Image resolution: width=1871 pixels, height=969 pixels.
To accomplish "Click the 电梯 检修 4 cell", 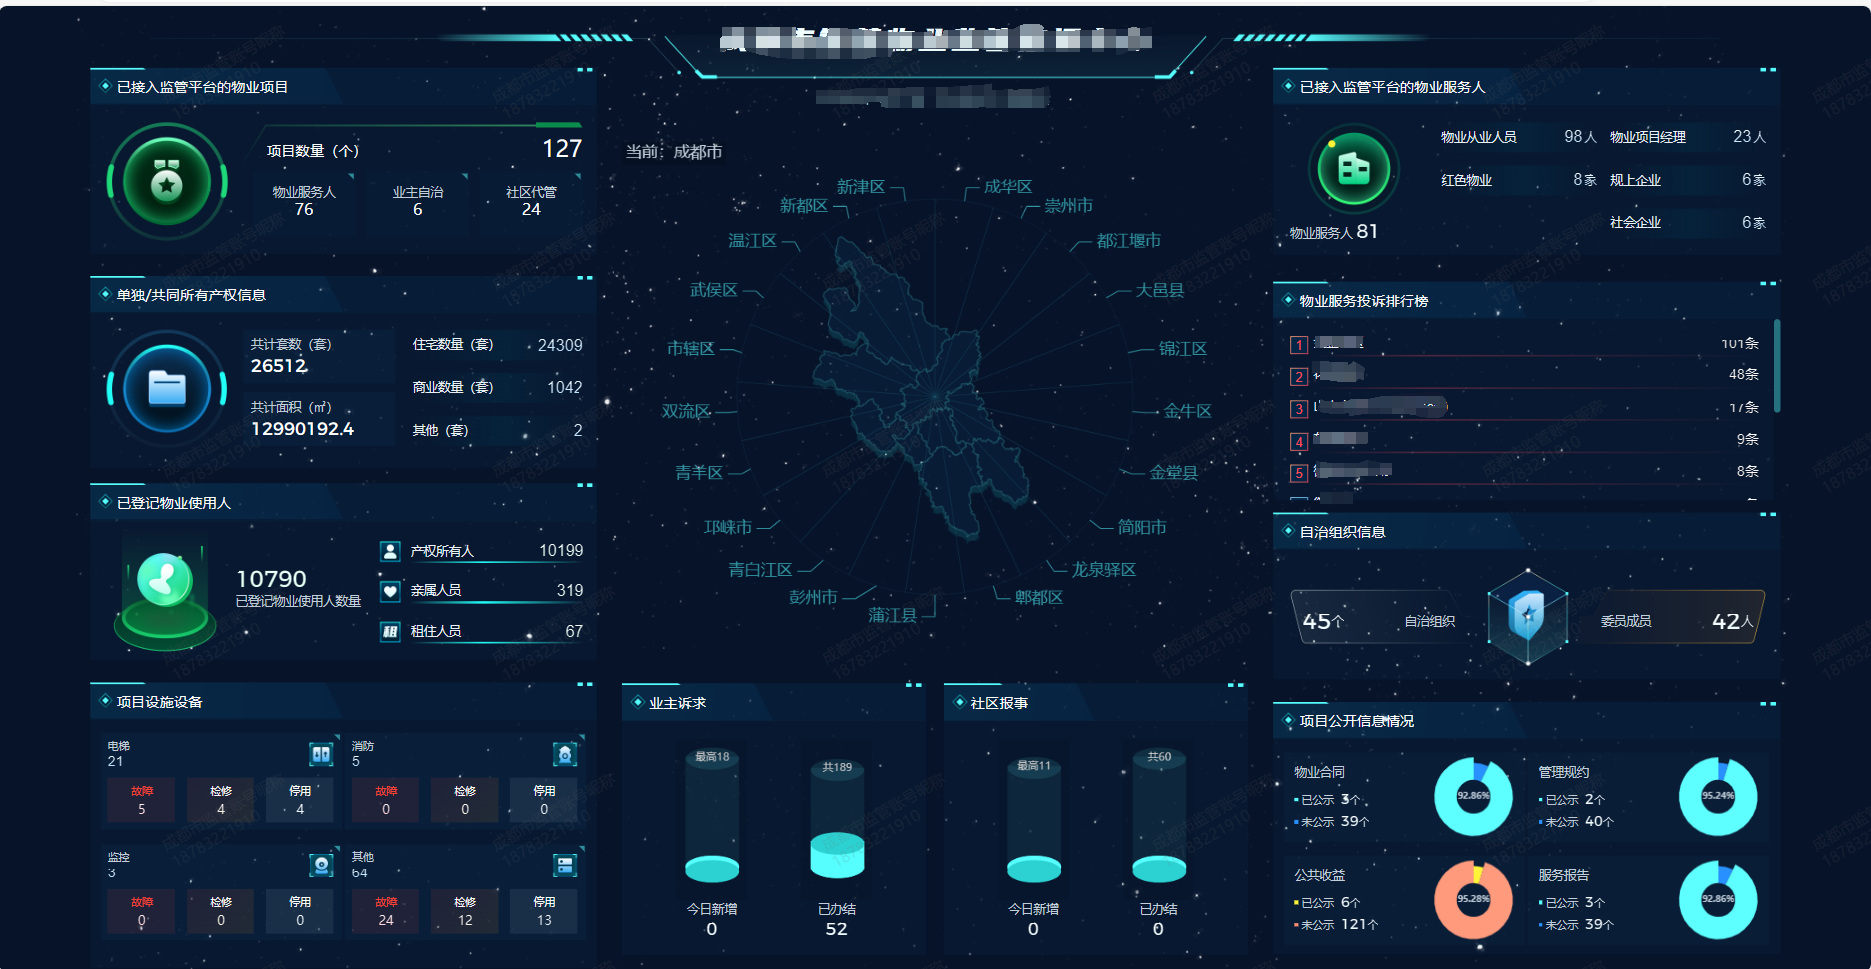I will pyautogui.click(x=221, y=800).
